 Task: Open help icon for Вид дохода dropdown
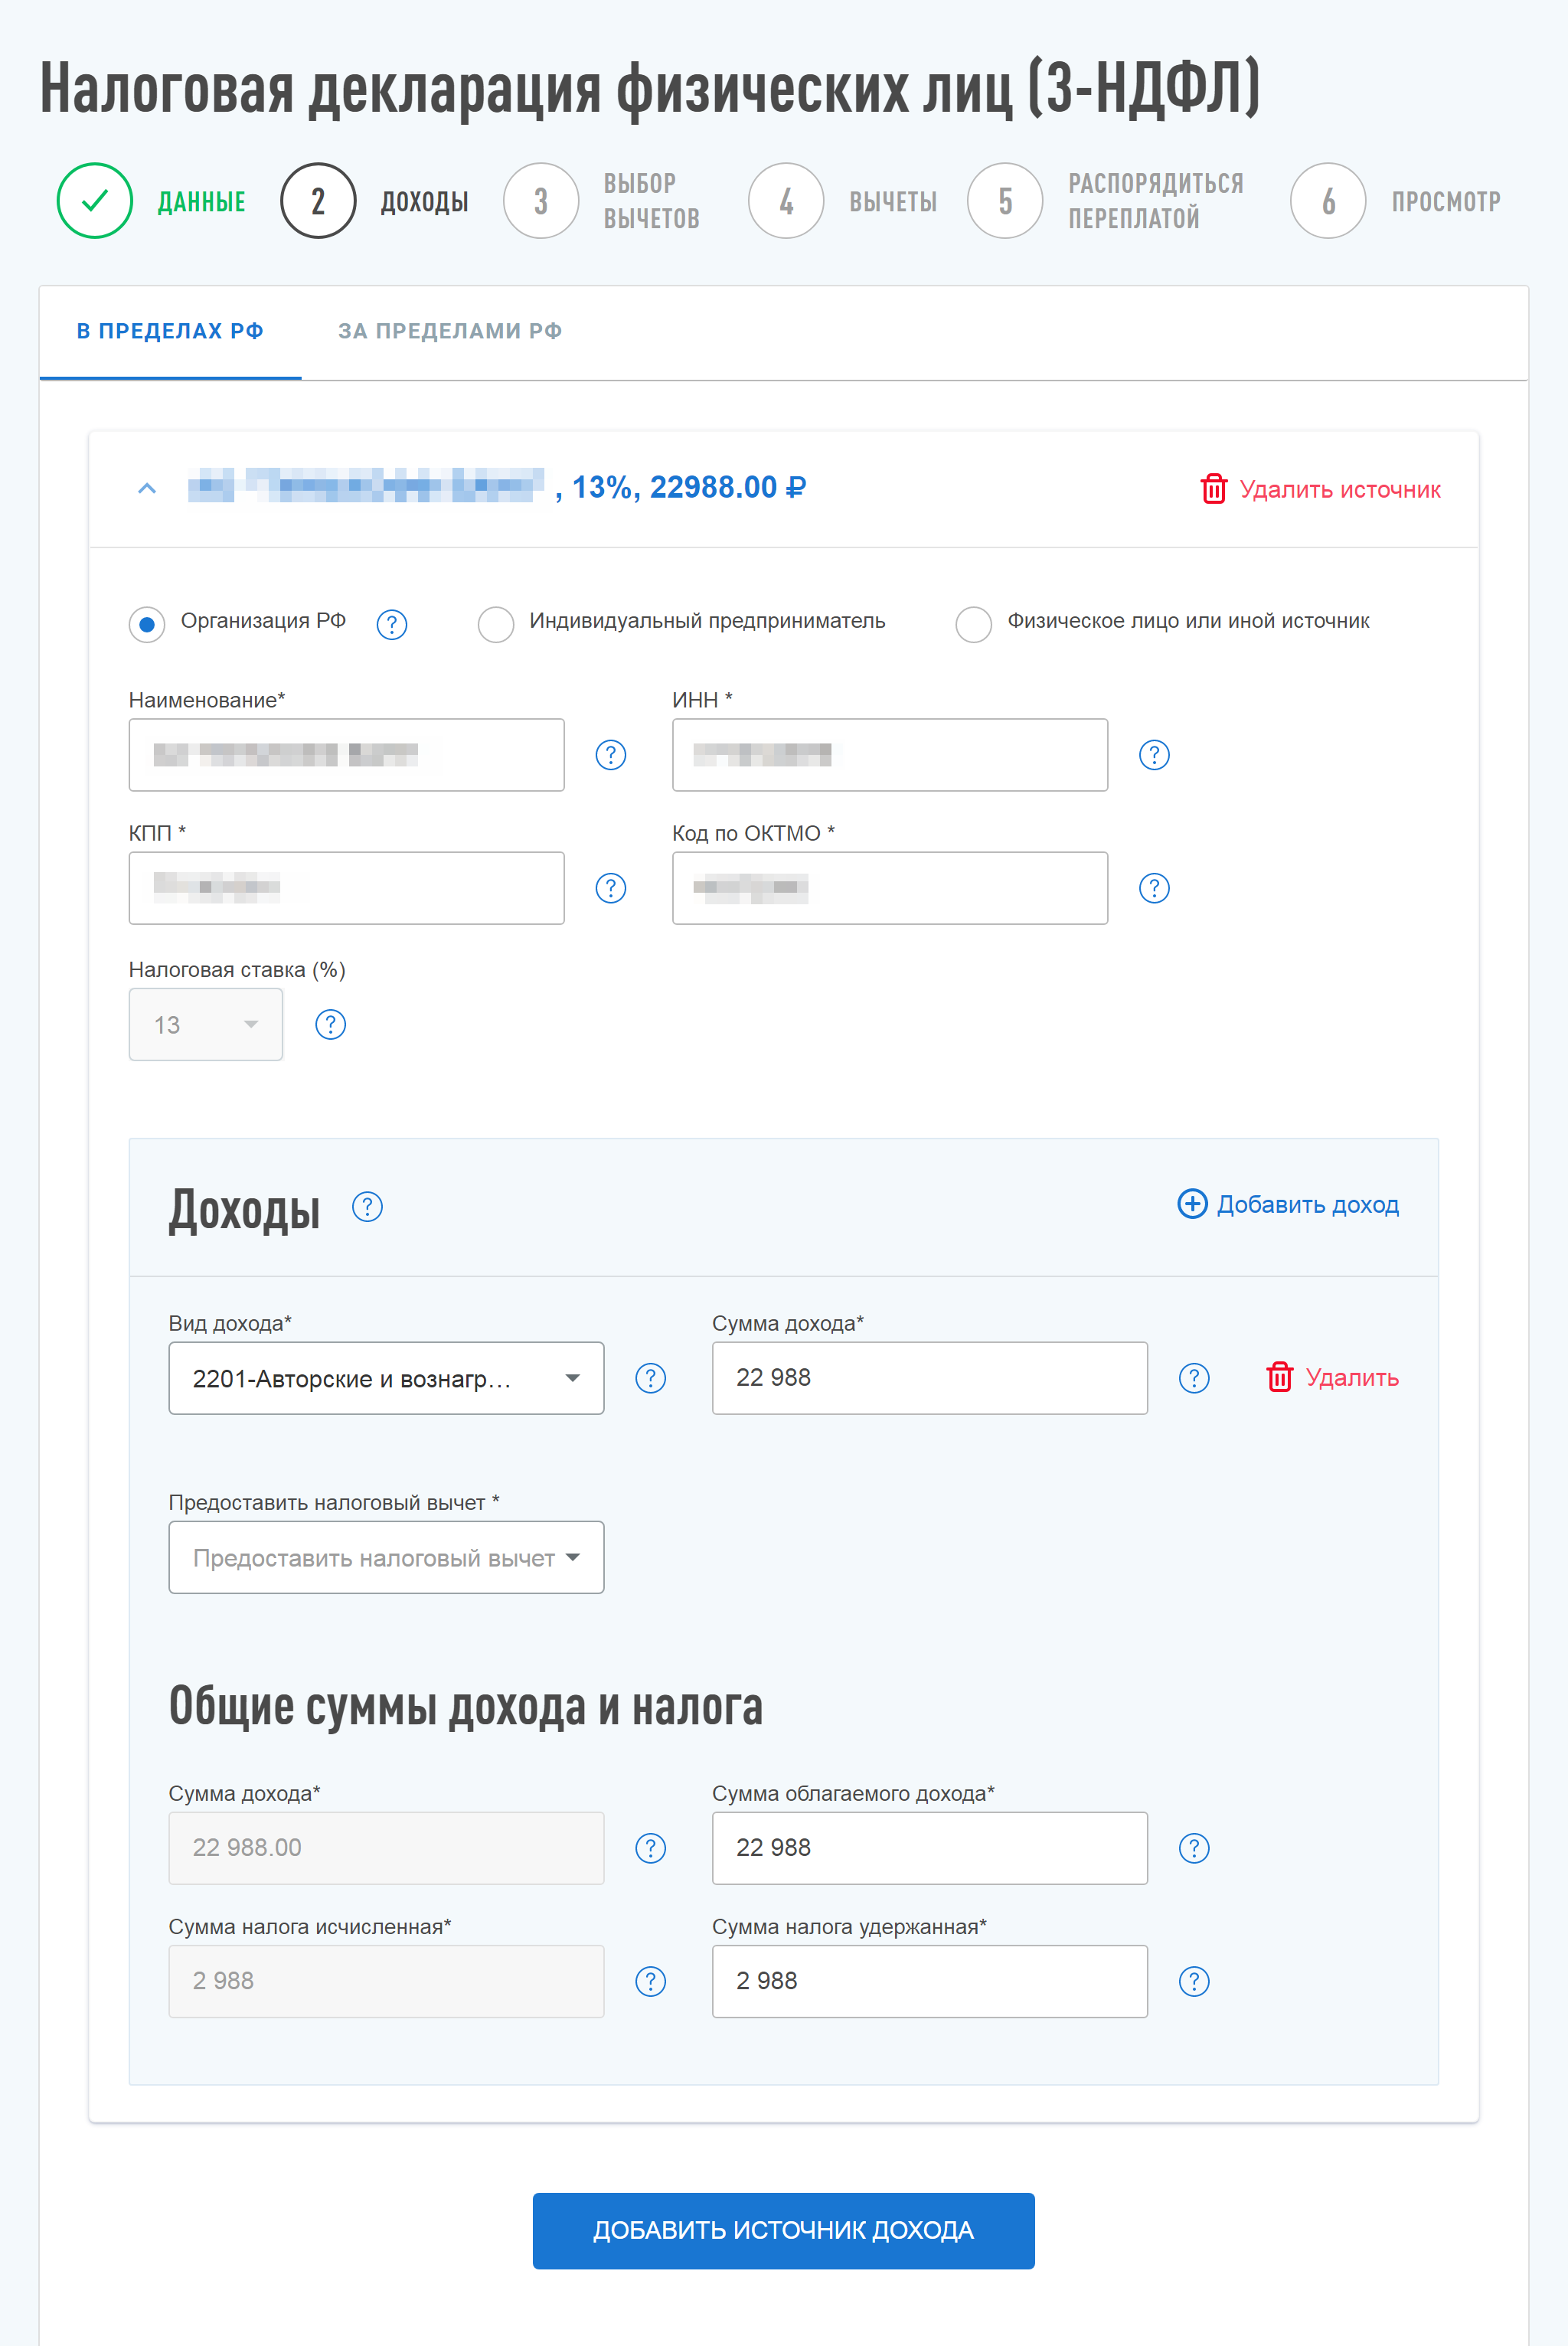[651, 1378]
